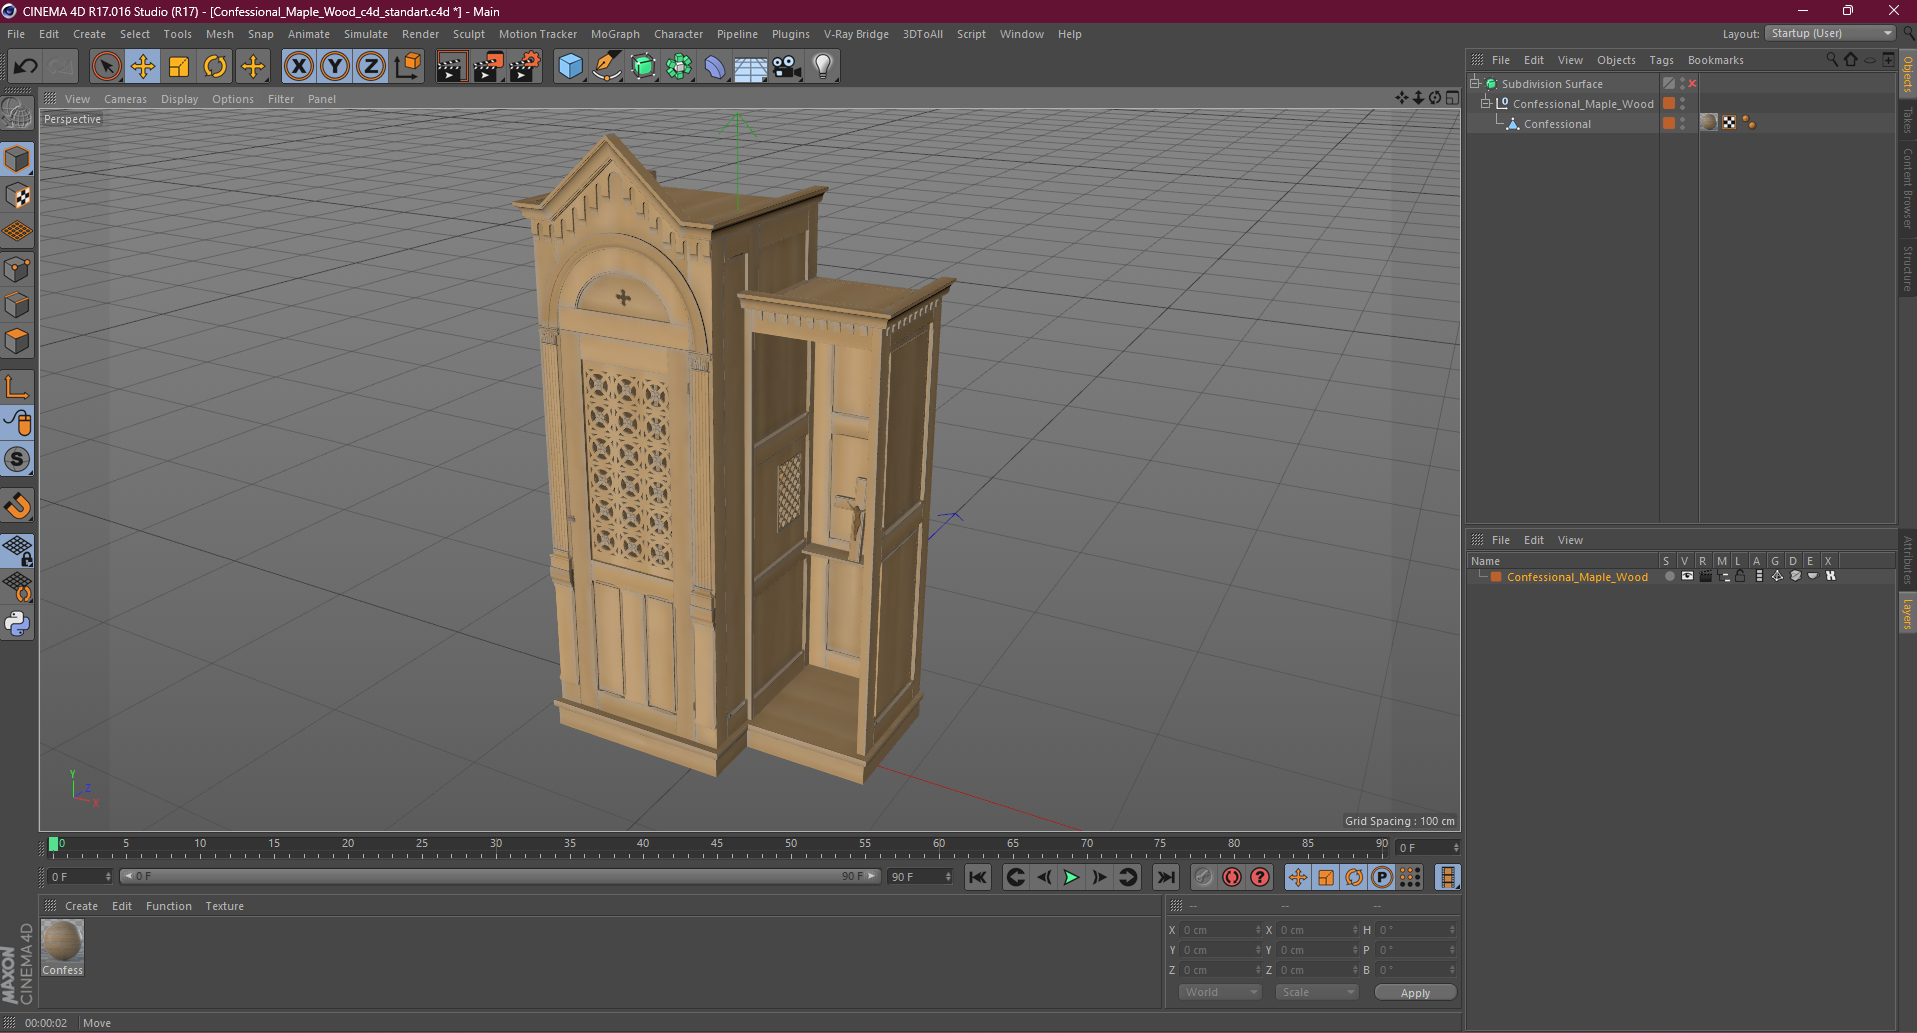This screenshot has height=1033, width=1917.
Task: Select the Confess material thumbnail
Action: tap(62, 948)
